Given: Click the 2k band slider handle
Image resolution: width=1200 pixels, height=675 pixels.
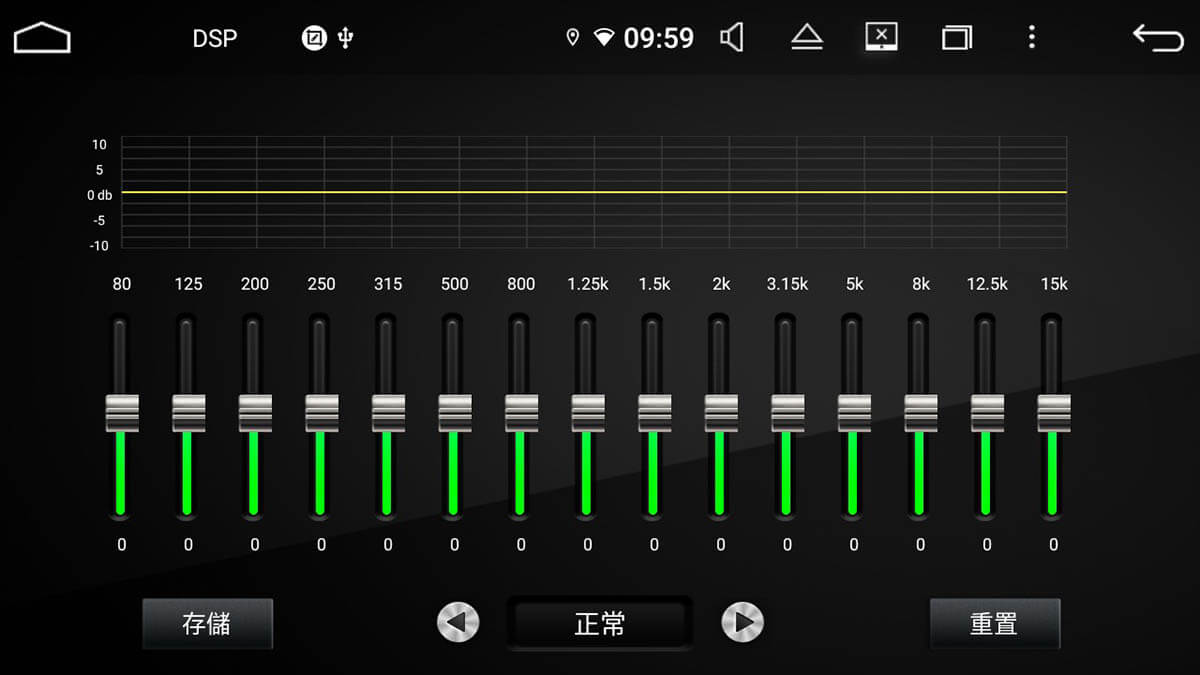Looking at the screenshot, I should [721, 413].
